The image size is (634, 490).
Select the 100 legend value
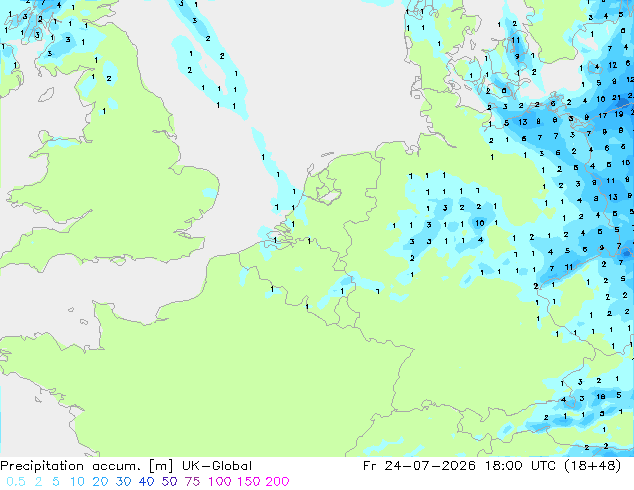(x=220, y=482)
